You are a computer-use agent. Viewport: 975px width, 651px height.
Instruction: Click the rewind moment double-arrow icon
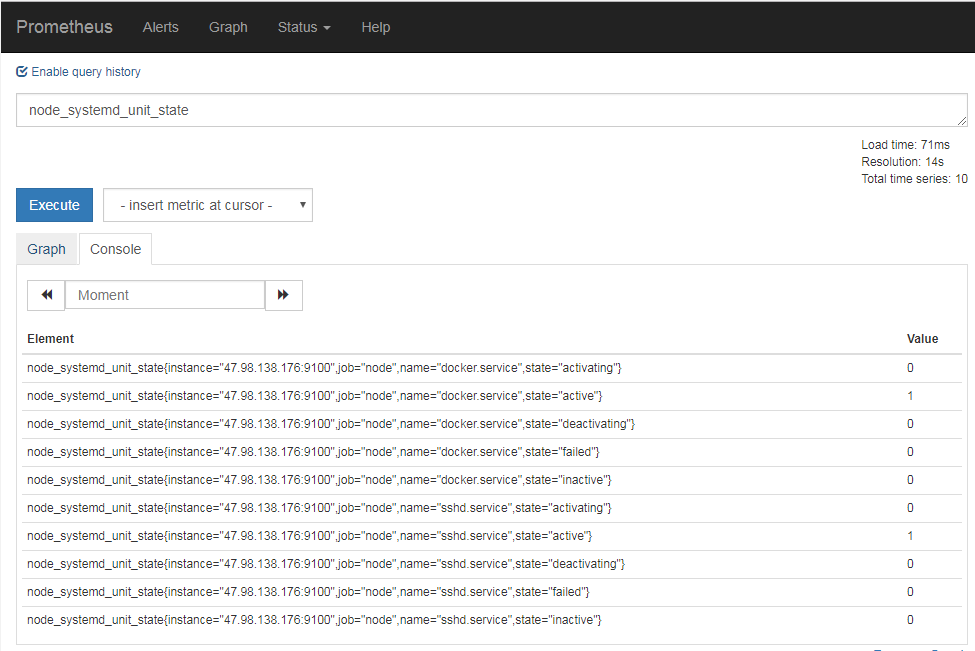pyautogui.click(x=46, y=295)
